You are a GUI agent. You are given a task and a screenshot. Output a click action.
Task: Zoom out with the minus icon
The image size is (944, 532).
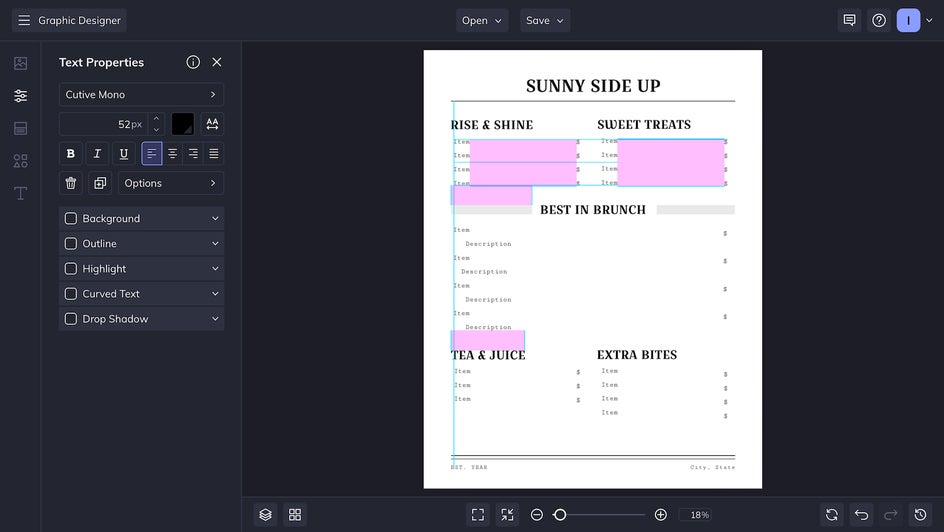coord(537,515)
